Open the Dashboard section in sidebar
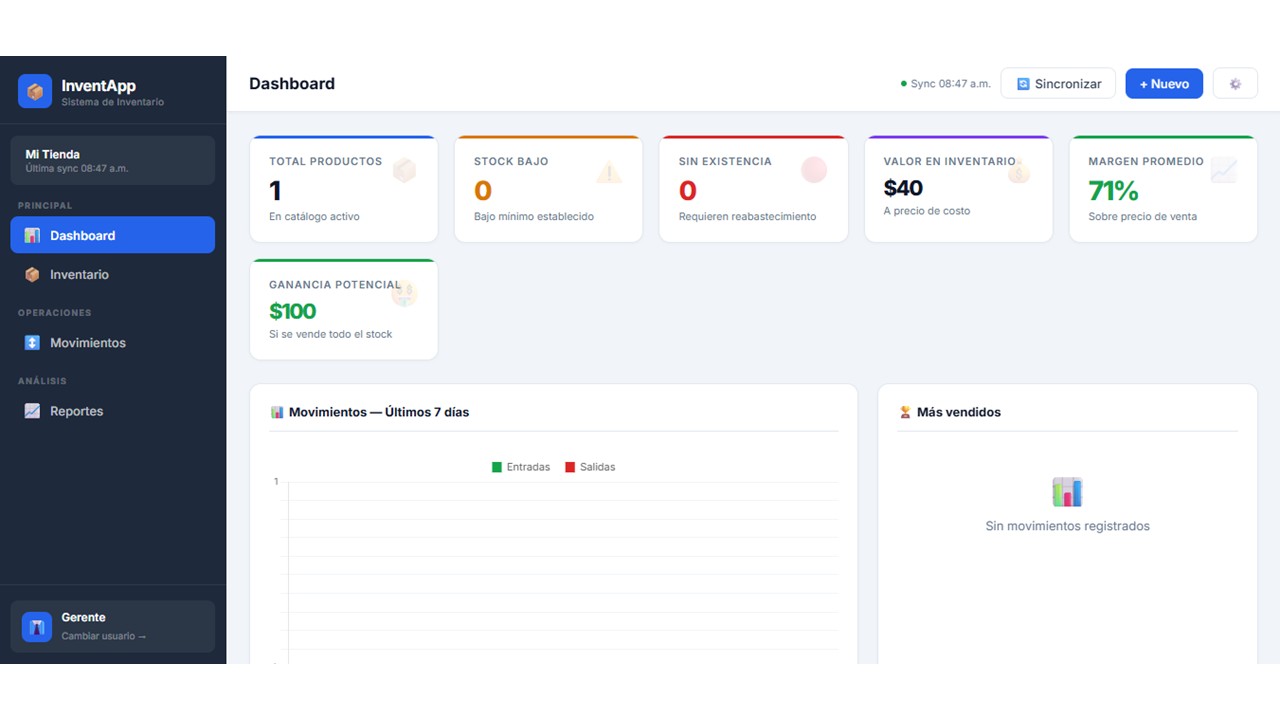 coord(112,235)
